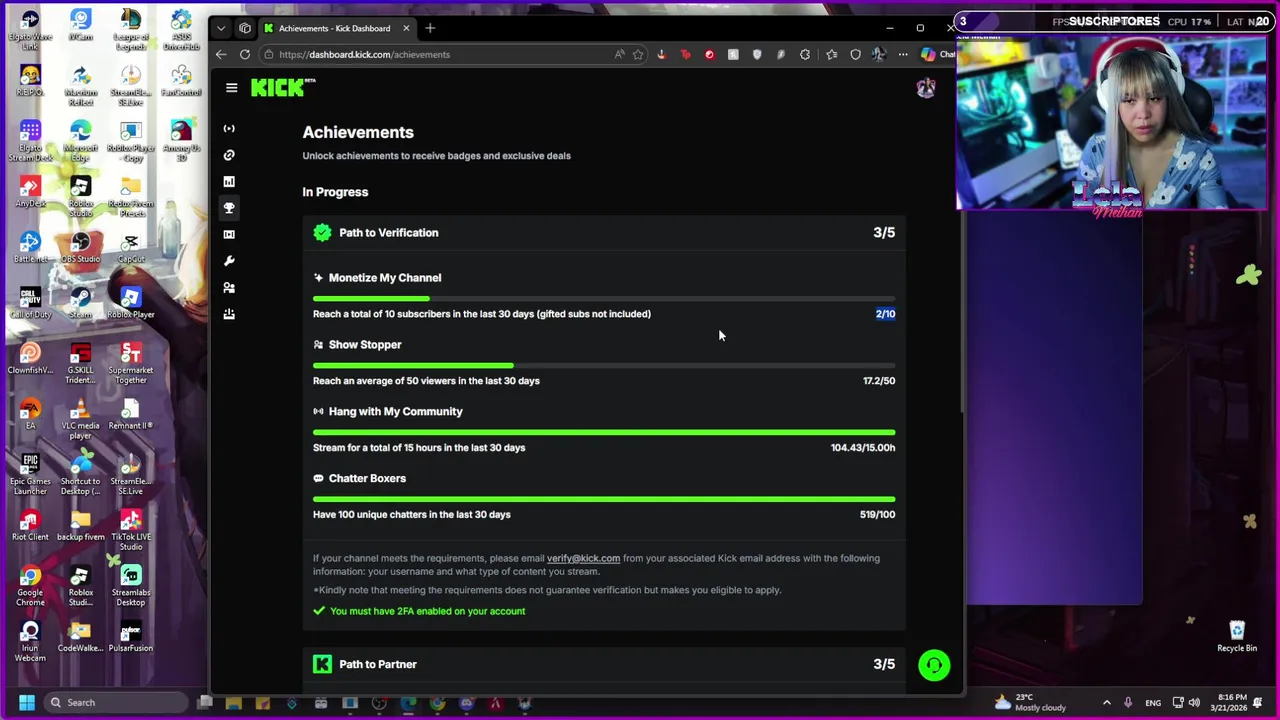Click the highlighted 2/10 subscriber count

pos(885,314)
